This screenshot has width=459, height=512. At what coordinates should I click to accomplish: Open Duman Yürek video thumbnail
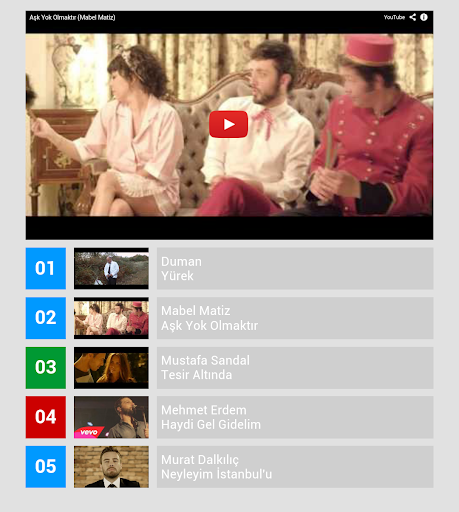point(111,268)
